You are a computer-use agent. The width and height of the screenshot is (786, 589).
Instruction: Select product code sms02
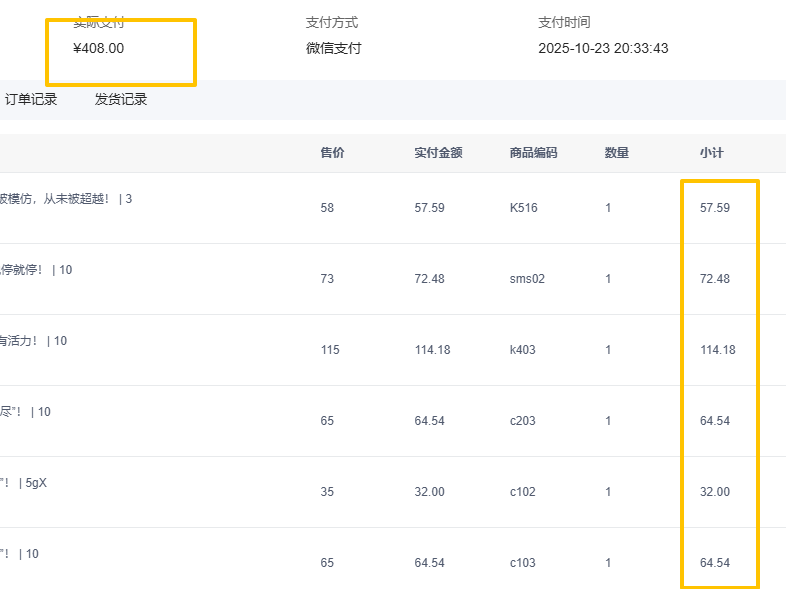pos(527,279)
